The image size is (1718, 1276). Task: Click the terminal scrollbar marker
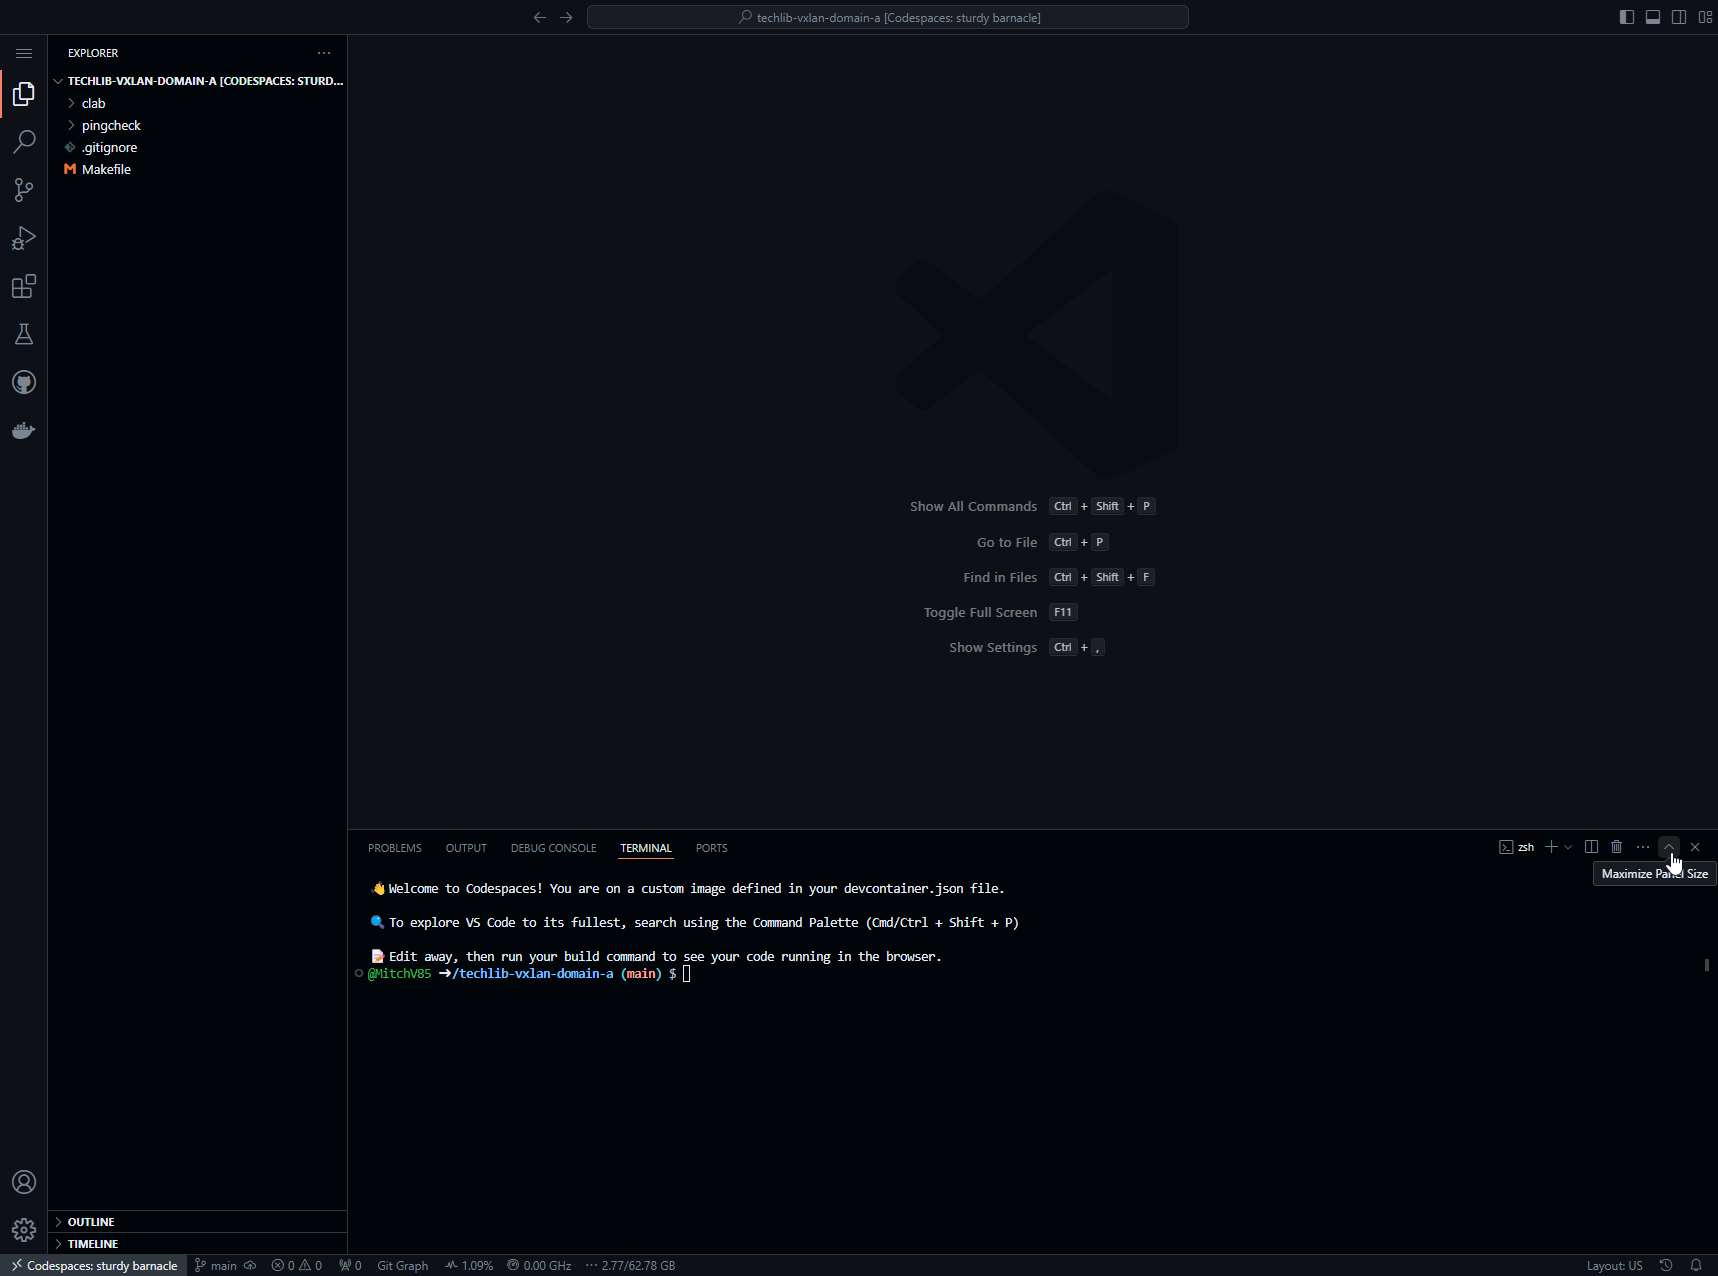[1707, 965]
